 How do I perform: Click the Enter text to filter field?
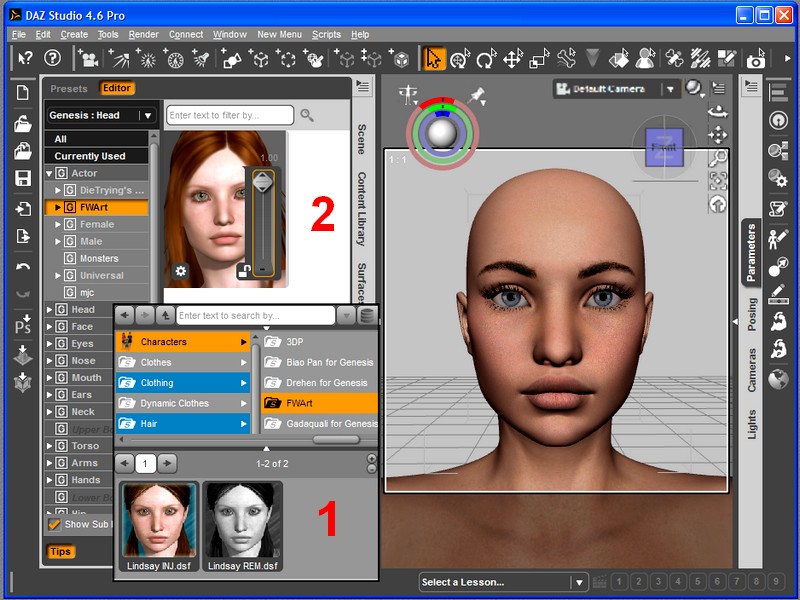click(x=230, y=115)
